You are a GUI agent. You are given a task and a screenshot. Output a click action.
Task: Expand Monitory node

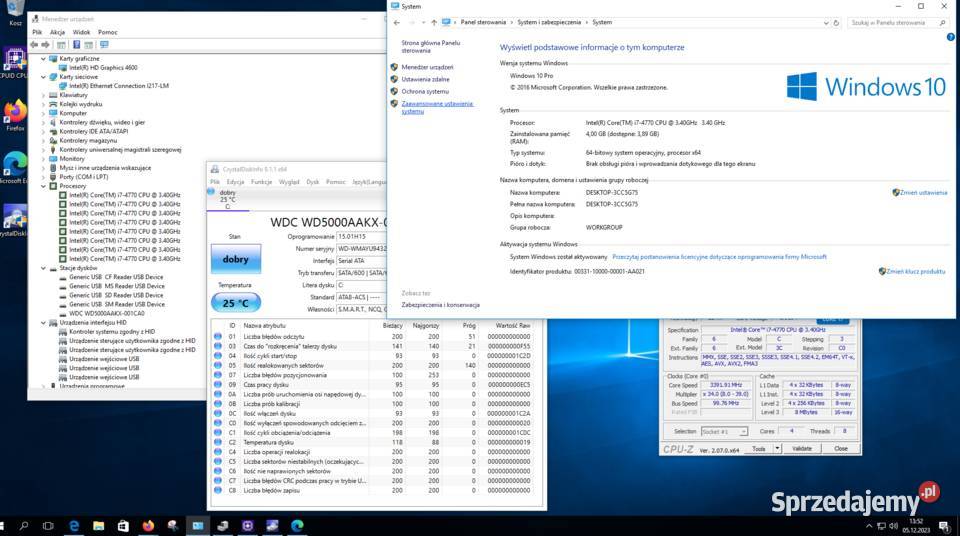coord(43,159)
